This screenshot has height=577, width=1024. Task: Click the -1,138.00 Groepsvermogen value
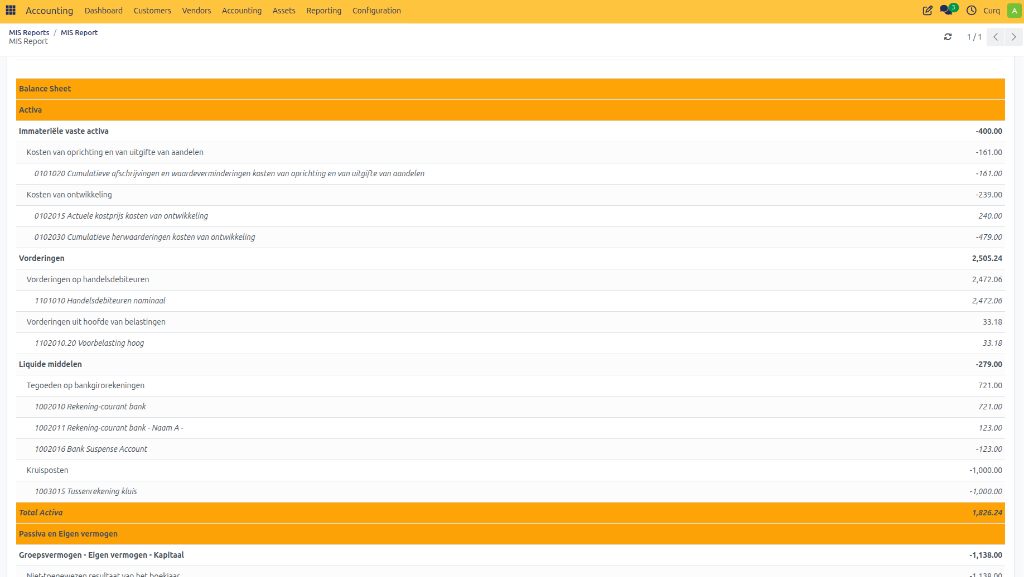point(985,555)
